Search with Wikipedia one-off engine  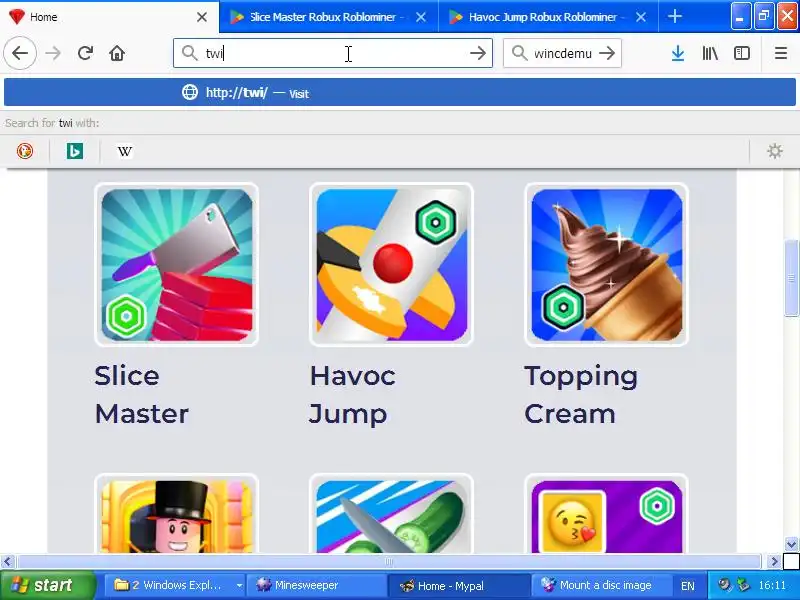pos(124,151)
